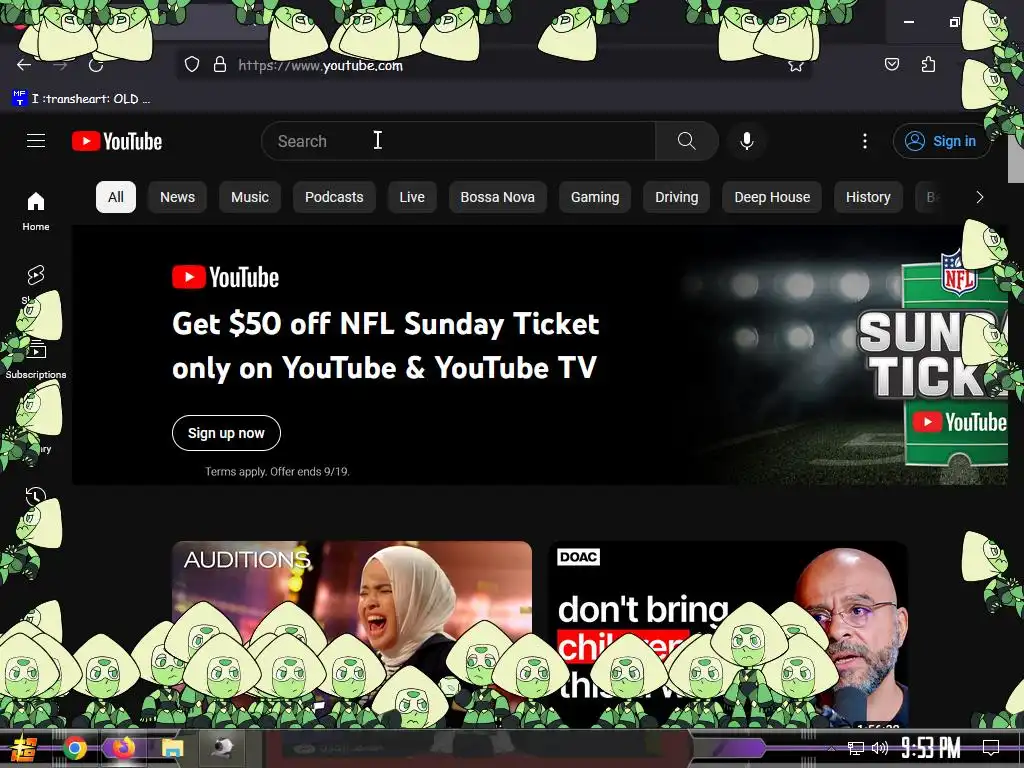Open the webcam app on taskbar

(223, 747)
